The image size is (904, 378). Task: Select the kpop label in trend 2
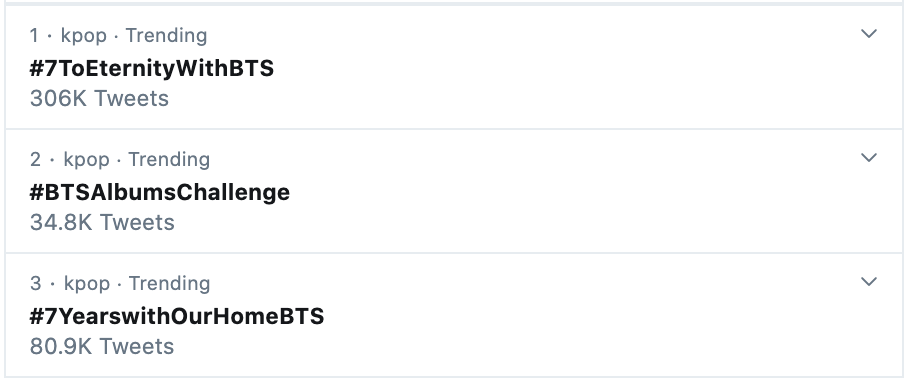pyautogui.click(x=86, y=160)
